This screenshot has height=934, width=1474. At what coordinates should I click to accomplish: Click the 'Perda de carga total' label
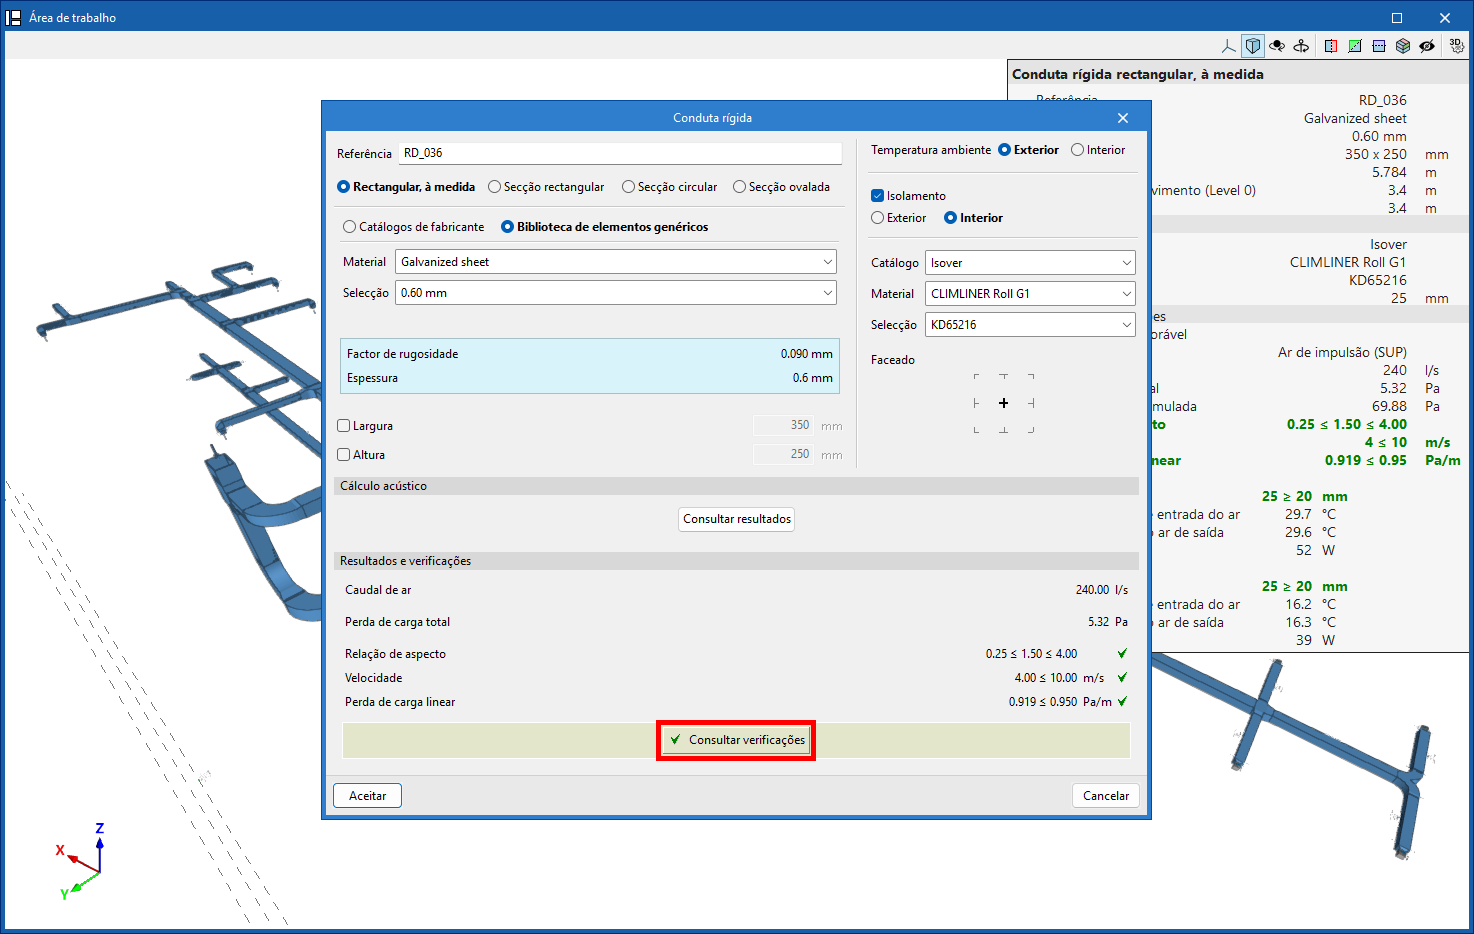[397, 622]
